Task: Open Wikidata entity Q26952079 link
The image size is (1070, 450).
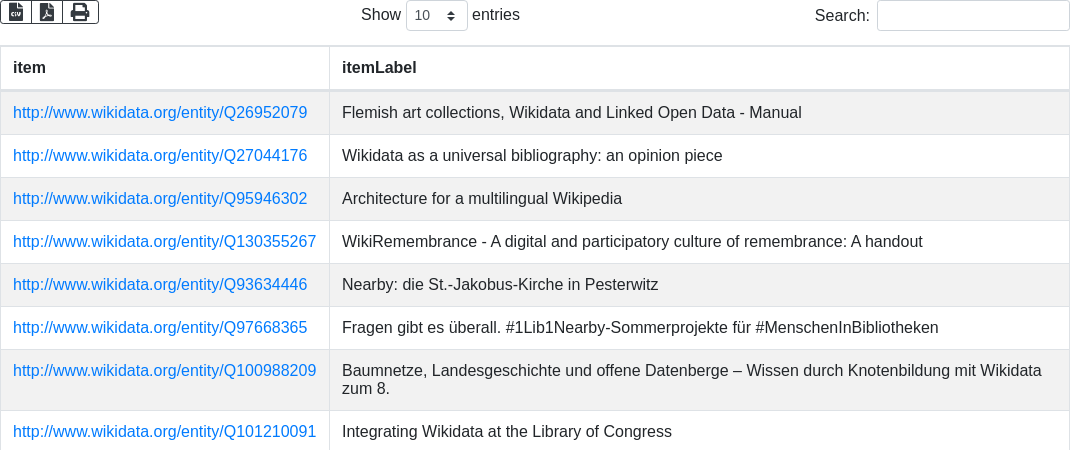Action: (x=160, y=113)
